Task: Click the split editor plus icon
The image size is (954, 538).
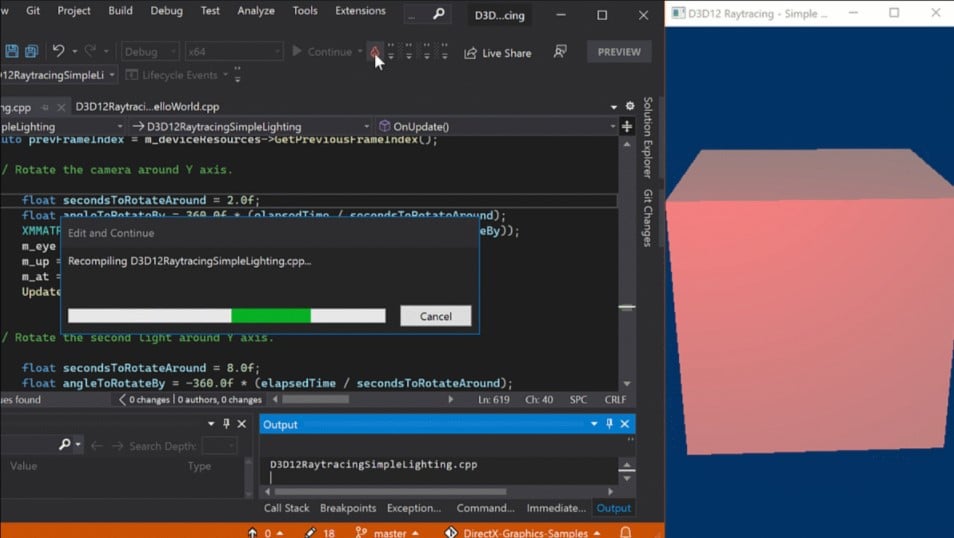Action: point(627,127)
